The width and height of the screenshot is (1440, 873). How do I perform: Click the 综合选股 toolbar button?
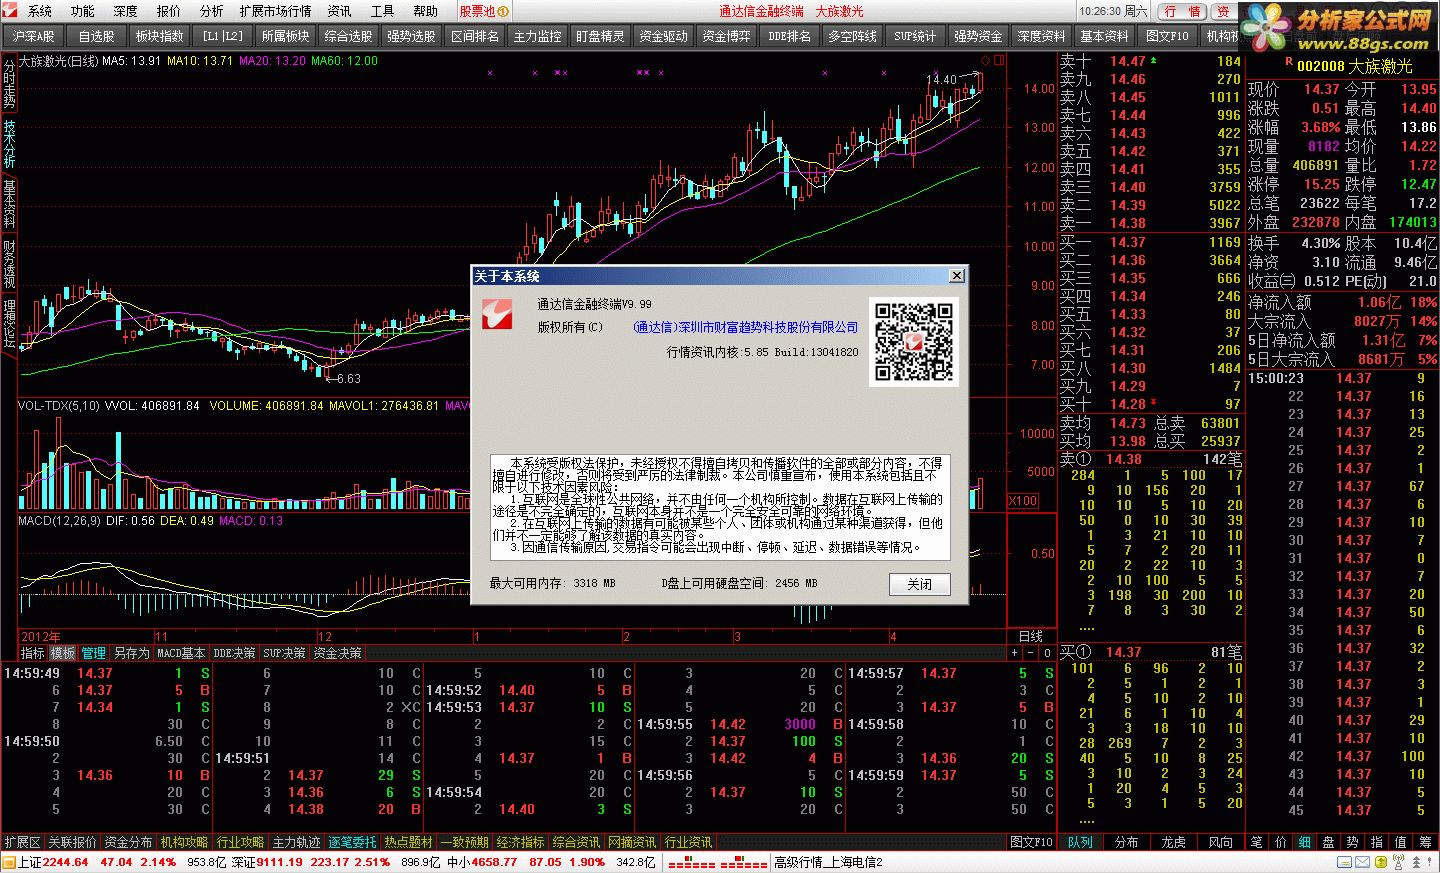click(x=349, y=36)
